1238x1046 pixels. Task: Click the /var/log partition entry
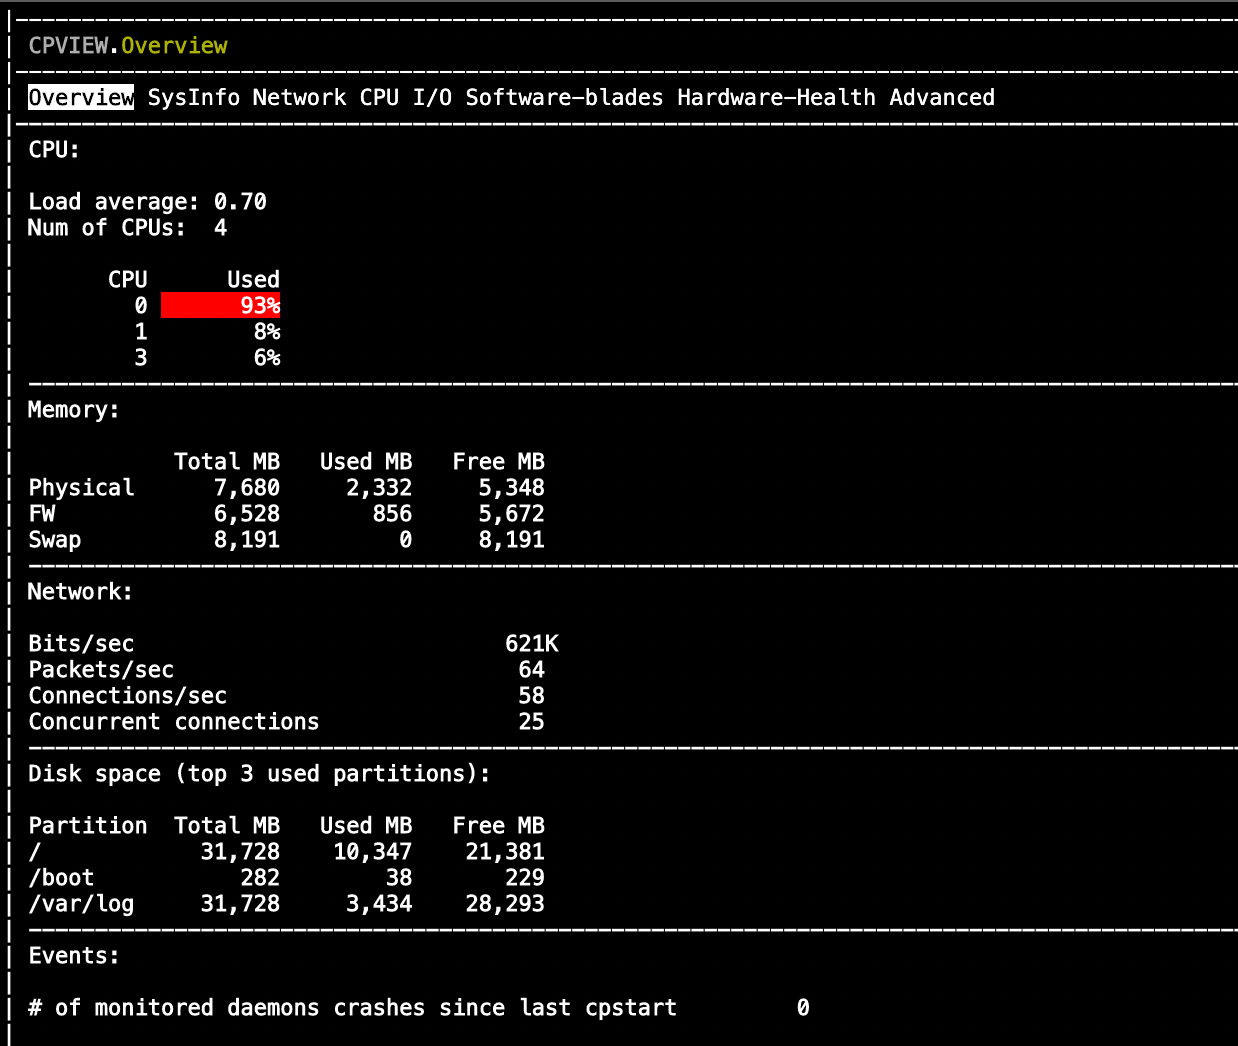(x=81, y=903)
